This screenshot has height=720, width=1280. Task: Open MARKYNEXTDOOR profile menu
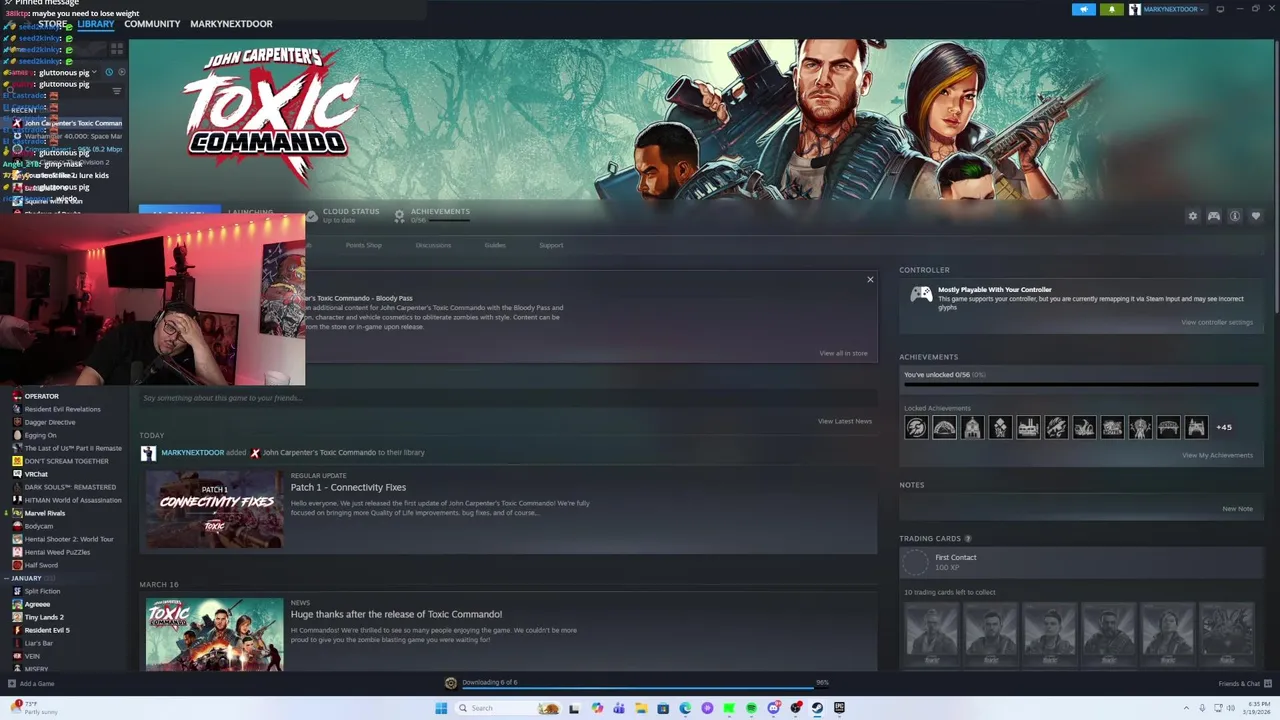[231, 24]
